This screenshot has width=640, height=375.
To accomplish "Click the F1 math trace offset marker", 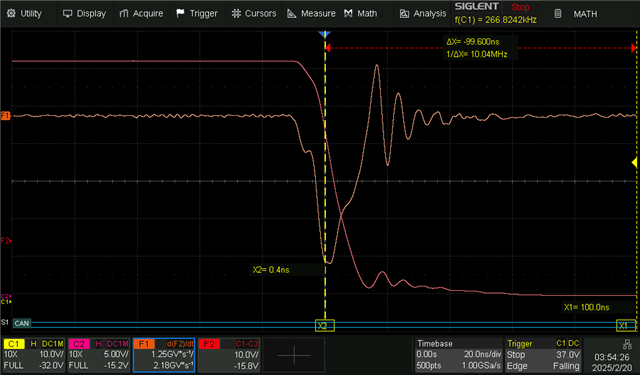I will (x=5, y=116).
